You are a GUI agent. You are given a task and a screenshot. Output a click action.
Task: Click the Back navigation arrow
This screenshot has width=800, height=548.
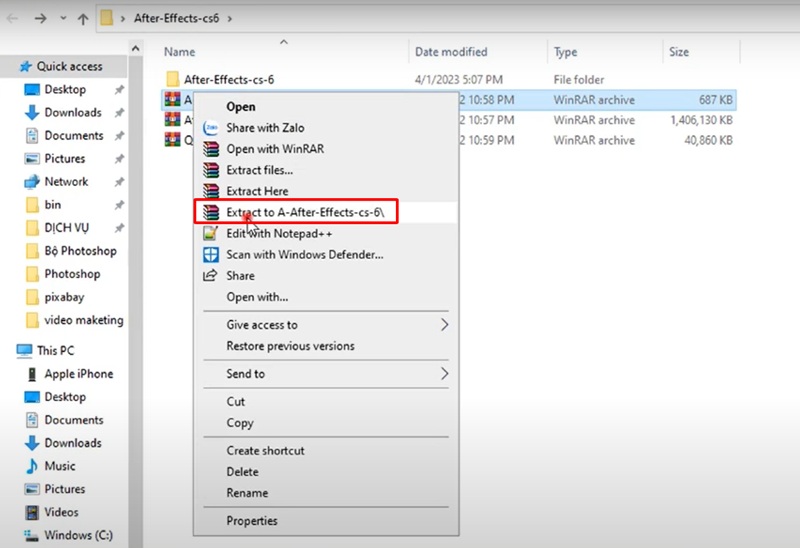[x=12, y=18]
